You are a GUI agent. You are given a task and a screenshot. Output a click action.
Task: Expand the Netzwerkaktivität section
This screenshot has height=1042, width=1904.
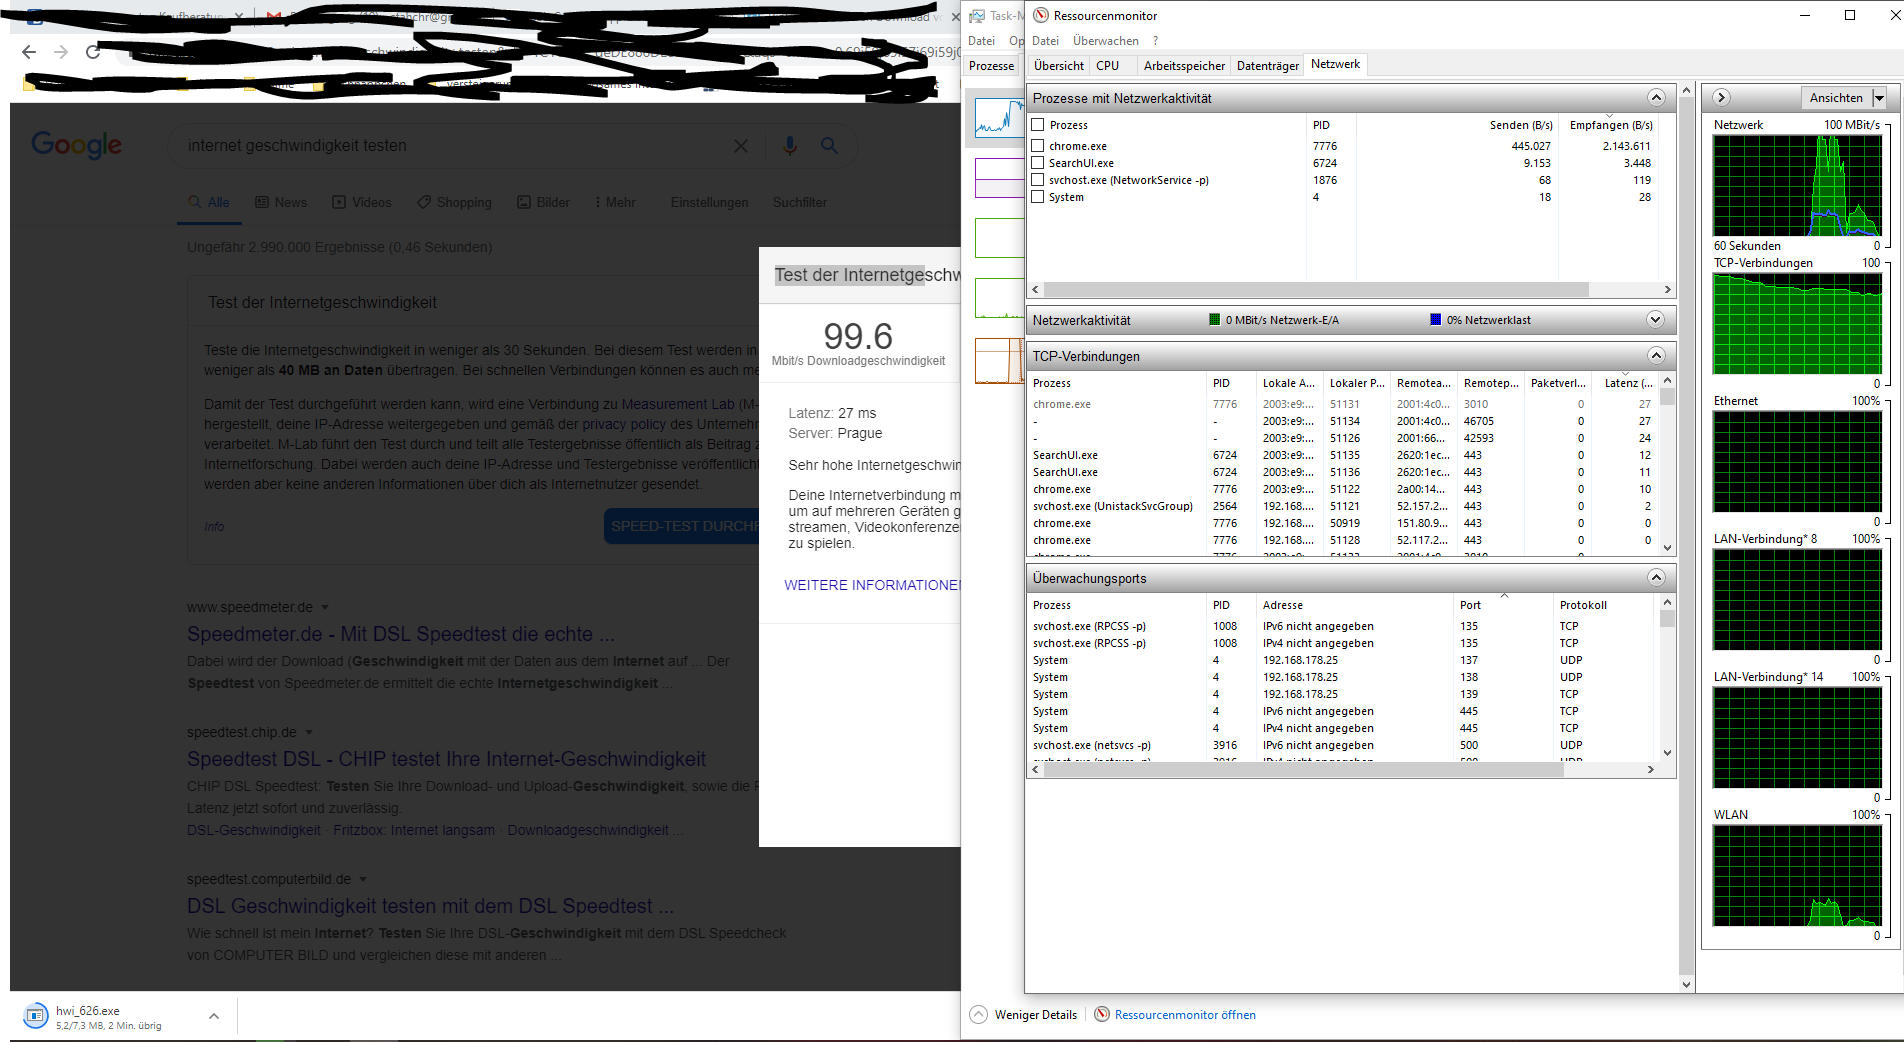pyautogui.click(x=1656, y=320)
